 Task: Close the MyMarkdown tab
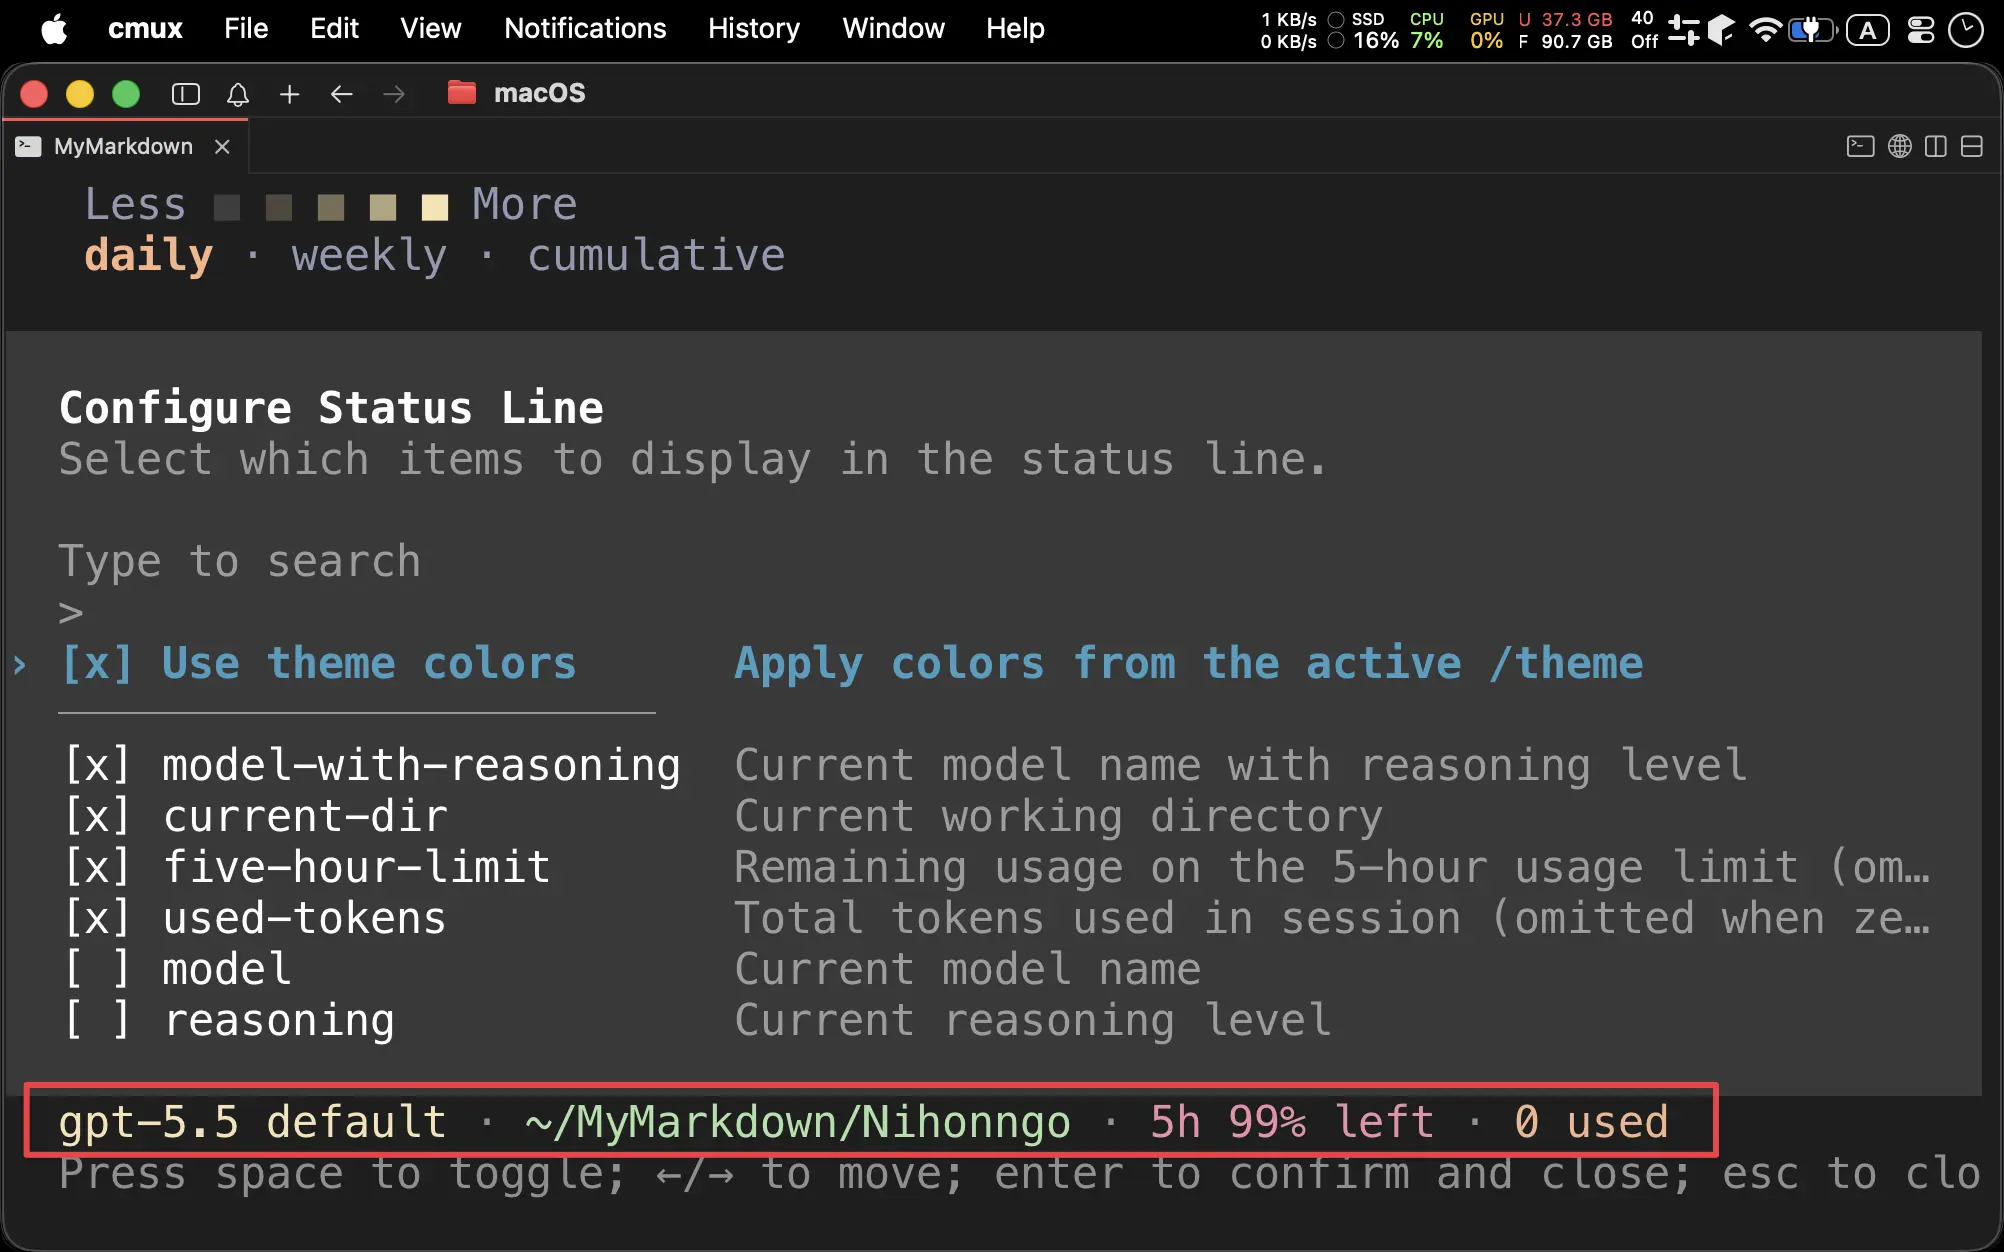click(222, 147)
